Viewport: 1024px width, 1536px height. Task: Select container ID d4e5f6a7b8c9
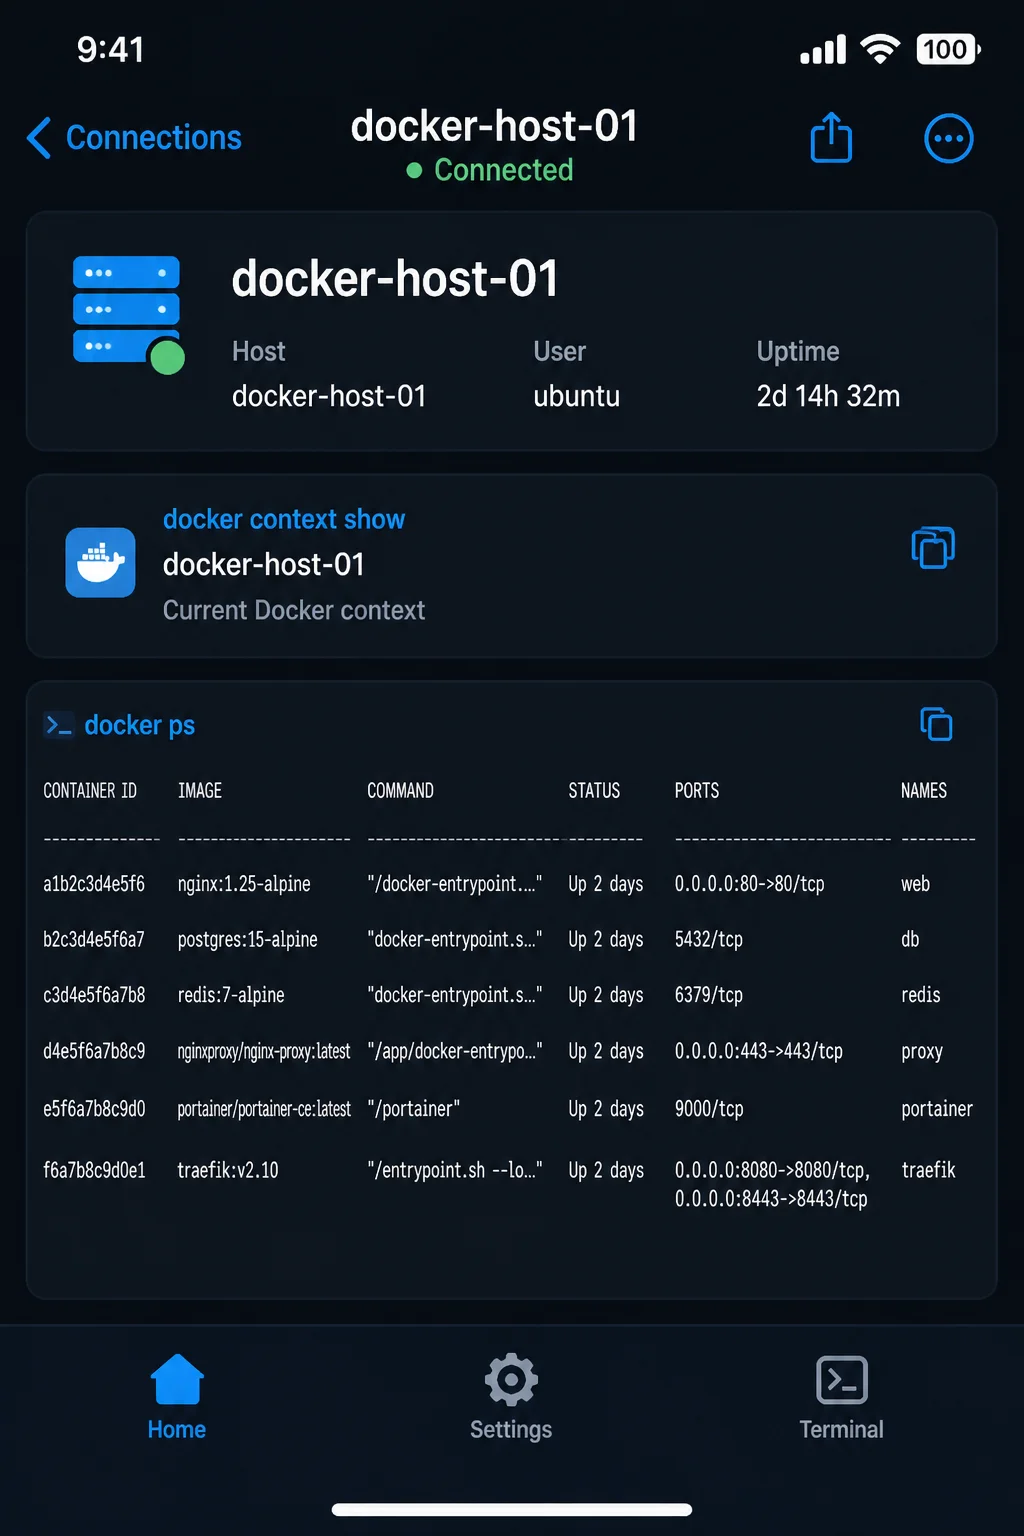(94, 1051)
